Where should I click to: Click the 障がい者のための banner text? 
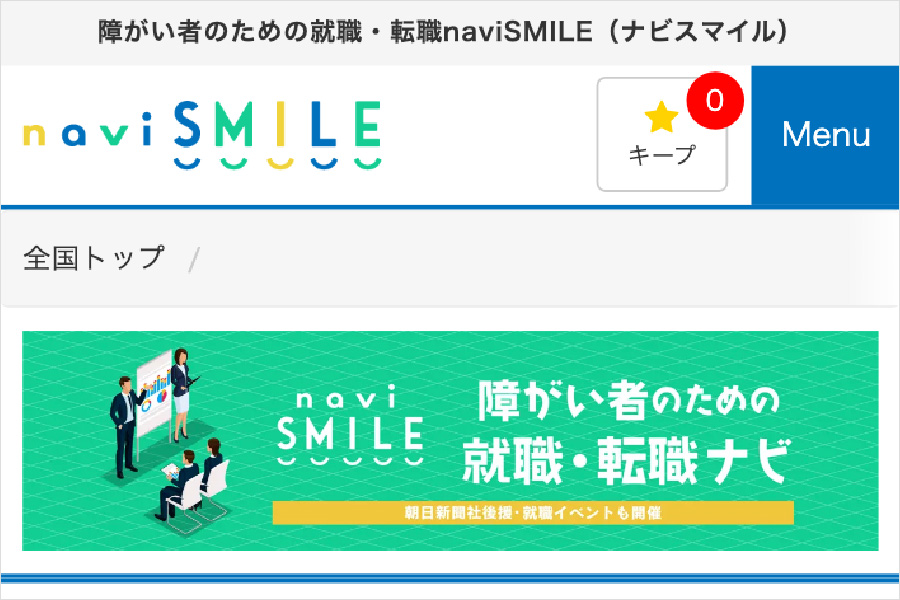629,400
